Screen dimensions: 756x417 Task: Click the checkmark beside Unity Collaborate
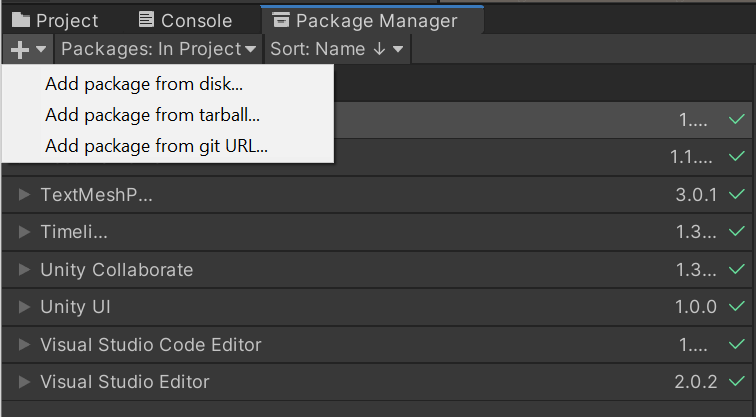coord(737,270)
